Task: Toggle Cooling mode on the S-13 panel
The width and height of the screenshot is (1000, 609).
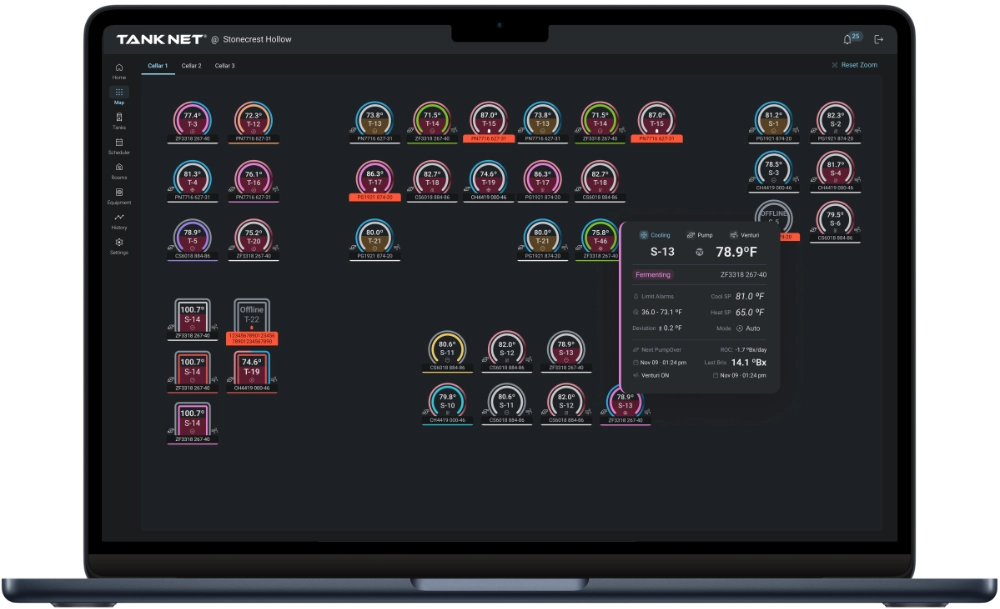Action: point(655,235)
